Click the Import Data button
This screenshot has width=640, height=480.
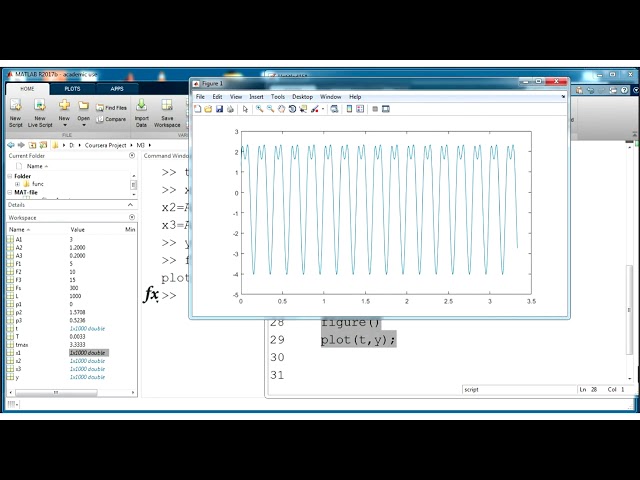pyautogui.click(x=141, y=113)
